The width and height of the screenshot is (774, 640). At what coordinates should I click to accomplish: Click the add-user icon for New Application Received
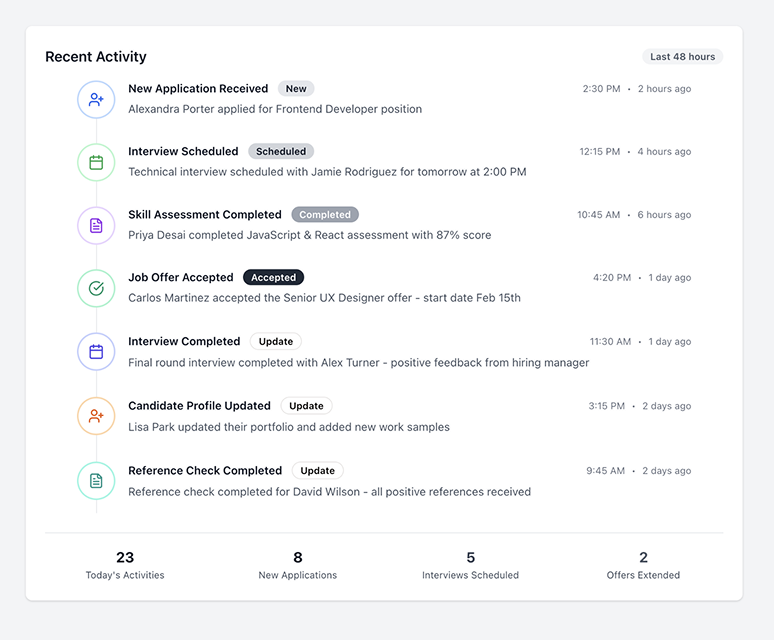pyautogui.click(x=96, y=100)
